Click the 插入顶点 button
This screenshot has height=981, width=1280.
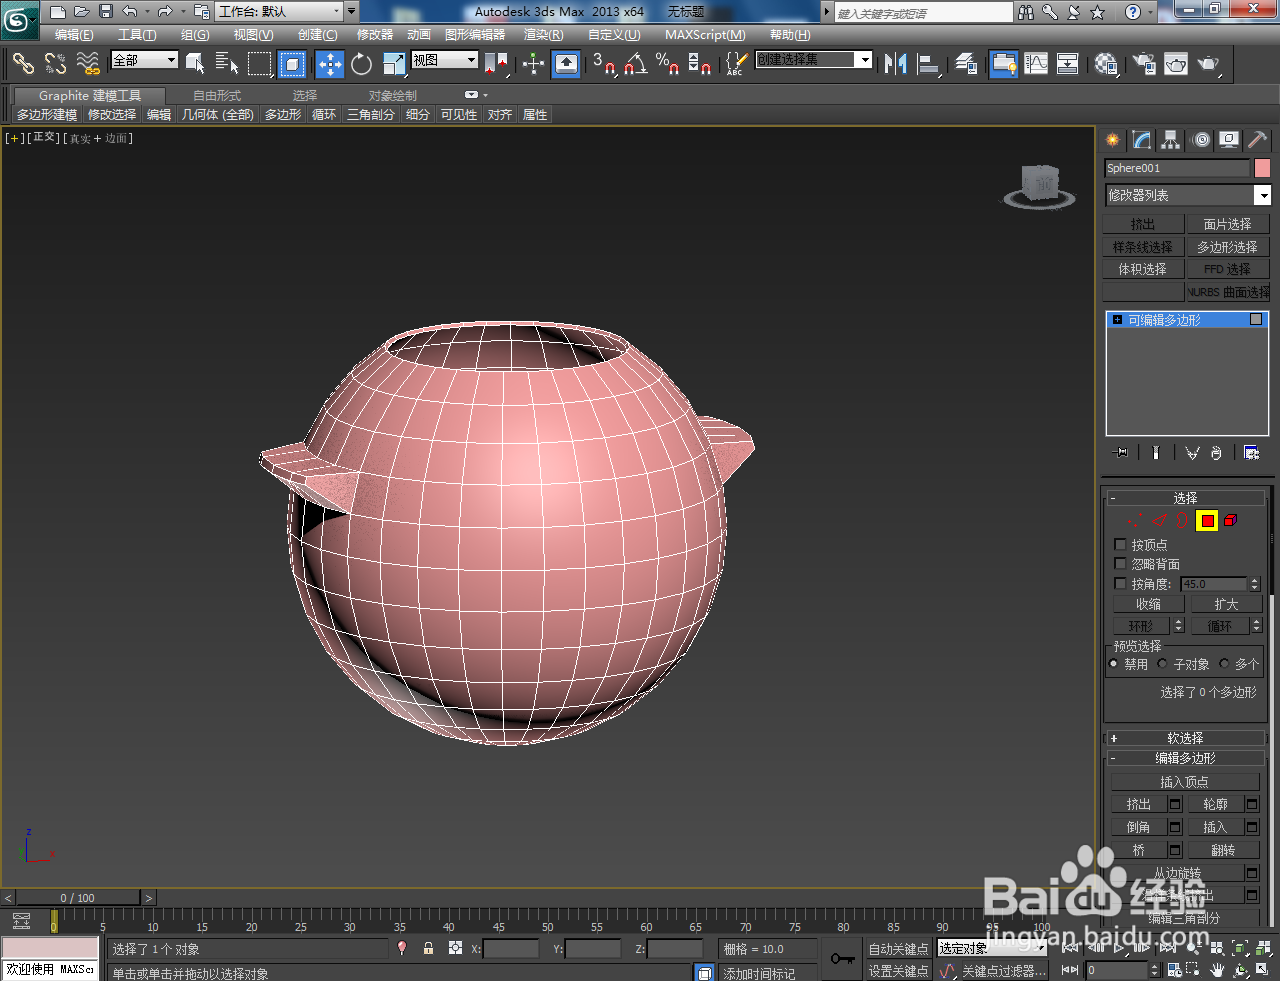(1185, 782)
